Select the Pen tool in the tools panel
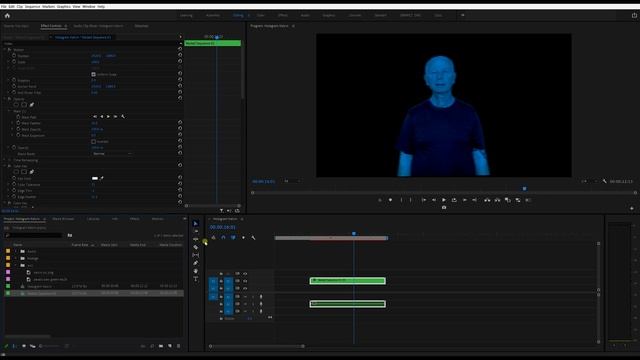Screen dimensions: 640x360 (196, 263)
